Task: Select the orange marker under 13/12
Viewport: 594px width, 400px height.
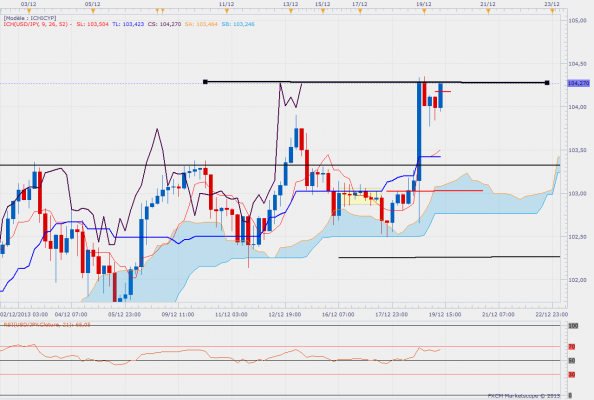Action: coord(291,11)
